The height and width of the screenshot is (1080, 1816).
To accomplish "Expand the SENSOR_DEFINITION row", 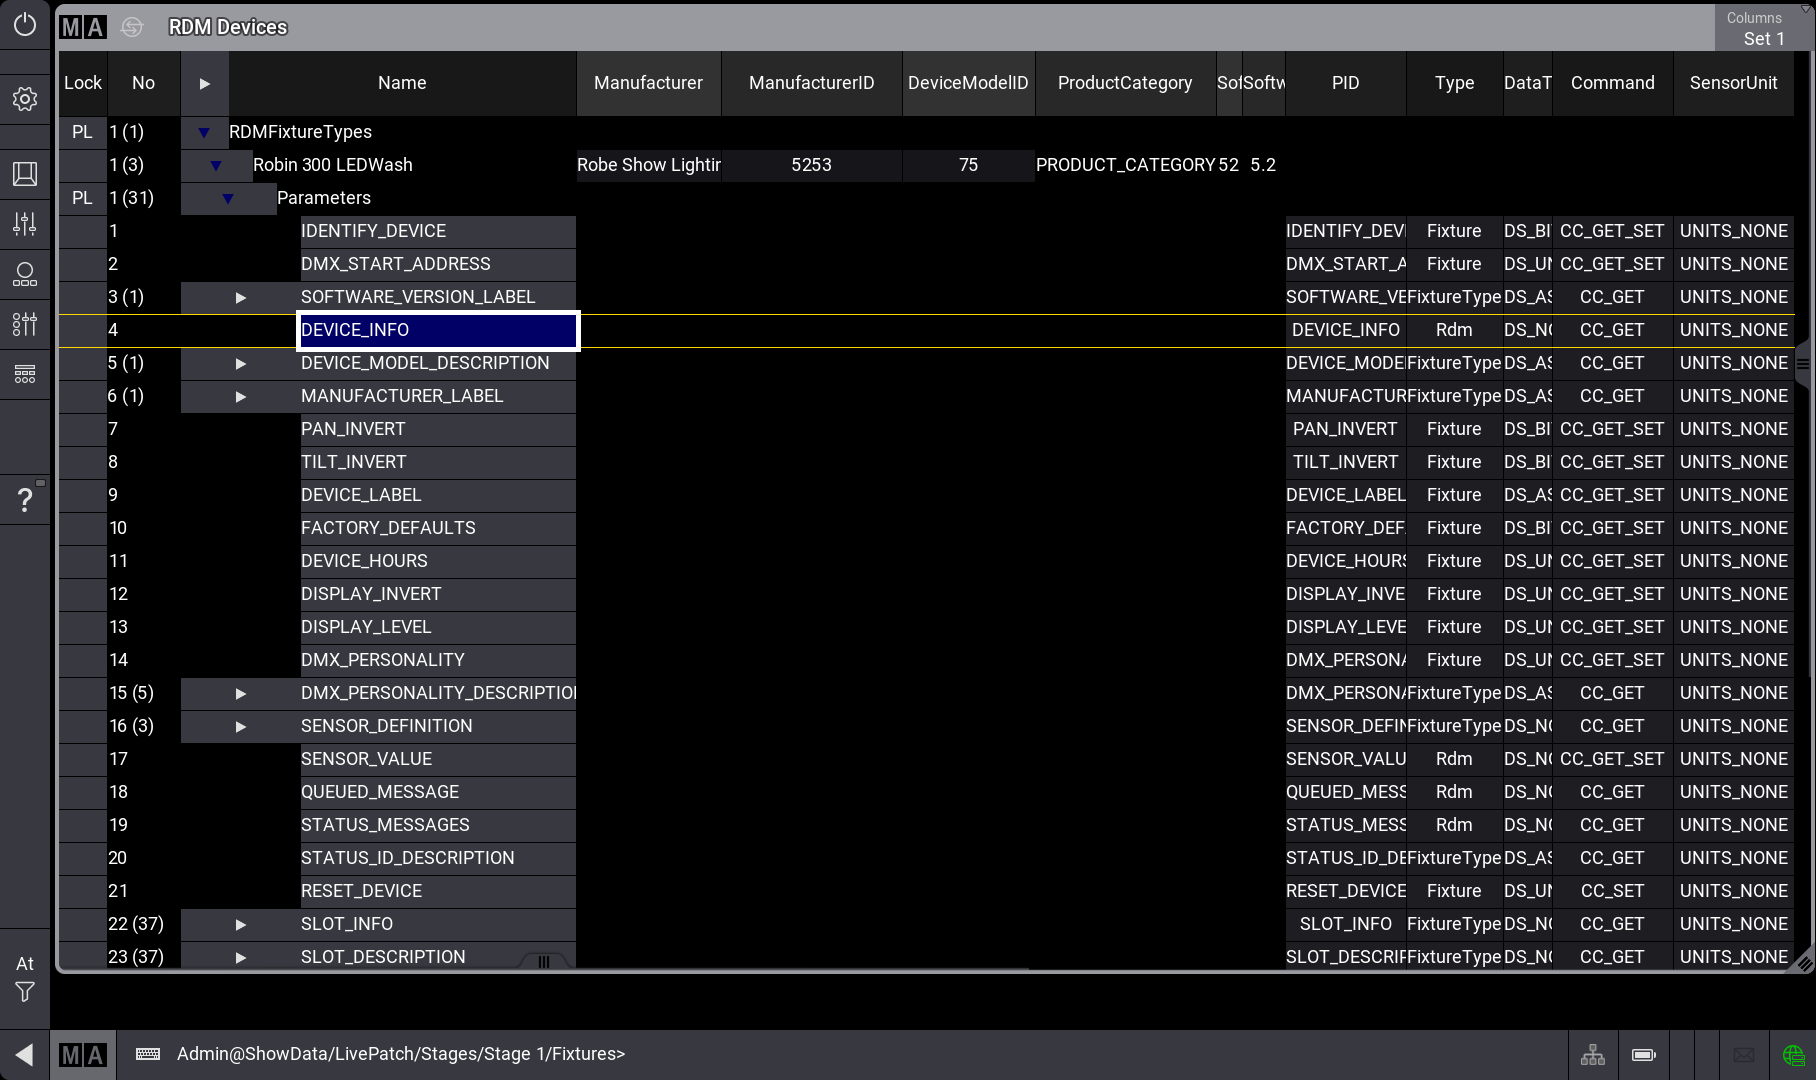I will pyautogui.click(x=240, y=726).
